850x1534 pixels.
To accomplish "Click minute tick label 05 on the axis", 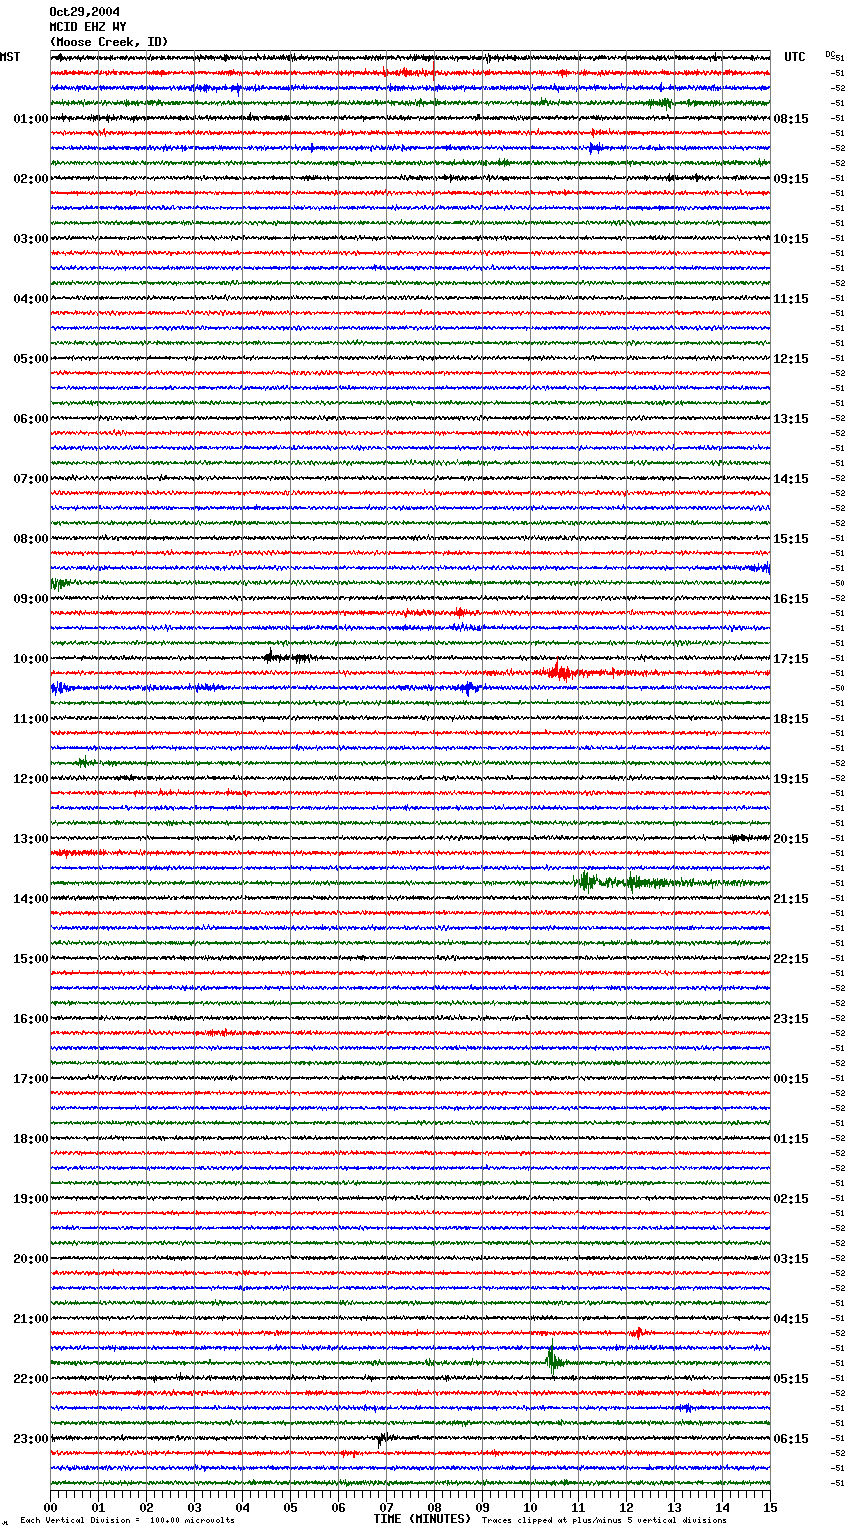I will click(290, 1507).
